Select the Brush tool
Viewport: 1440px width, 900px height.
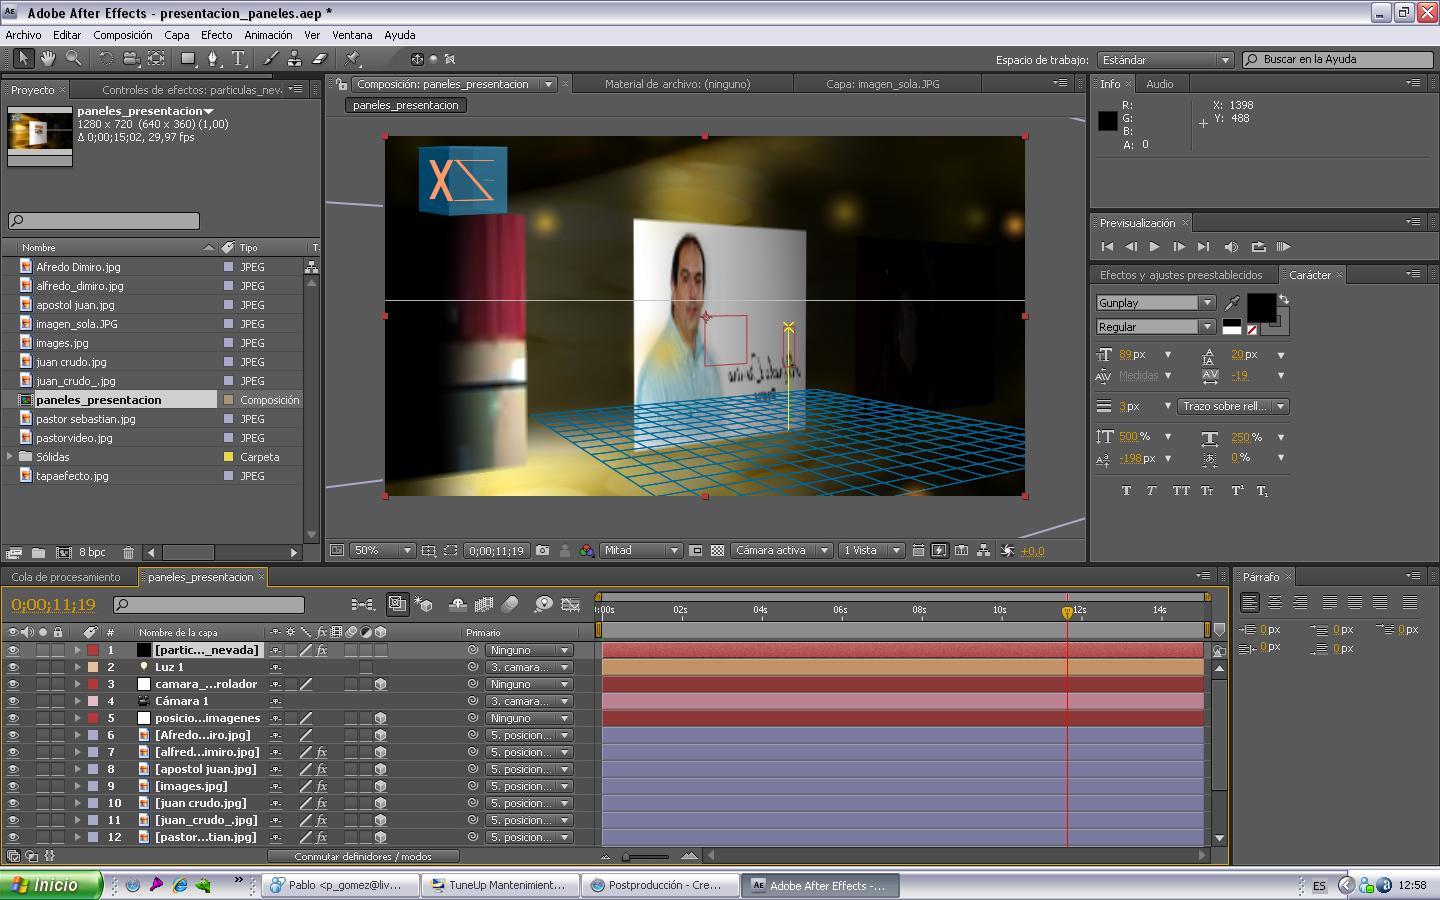pos(270,59)
